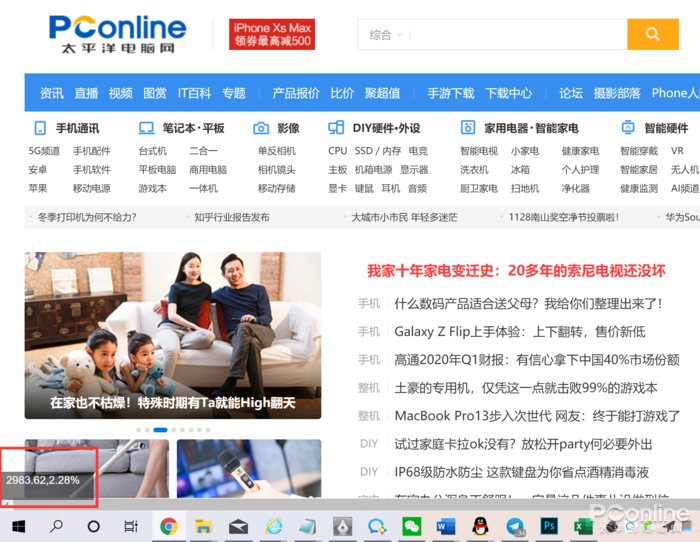Open the 5G频道 link
700x542 pixels.
pyautogui.click(x=44, y=151)
